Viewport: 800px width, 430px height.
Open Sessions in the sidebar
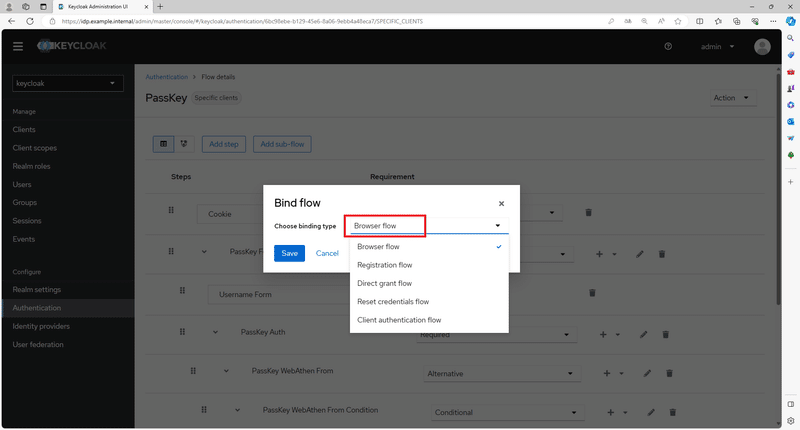point(27,221)
